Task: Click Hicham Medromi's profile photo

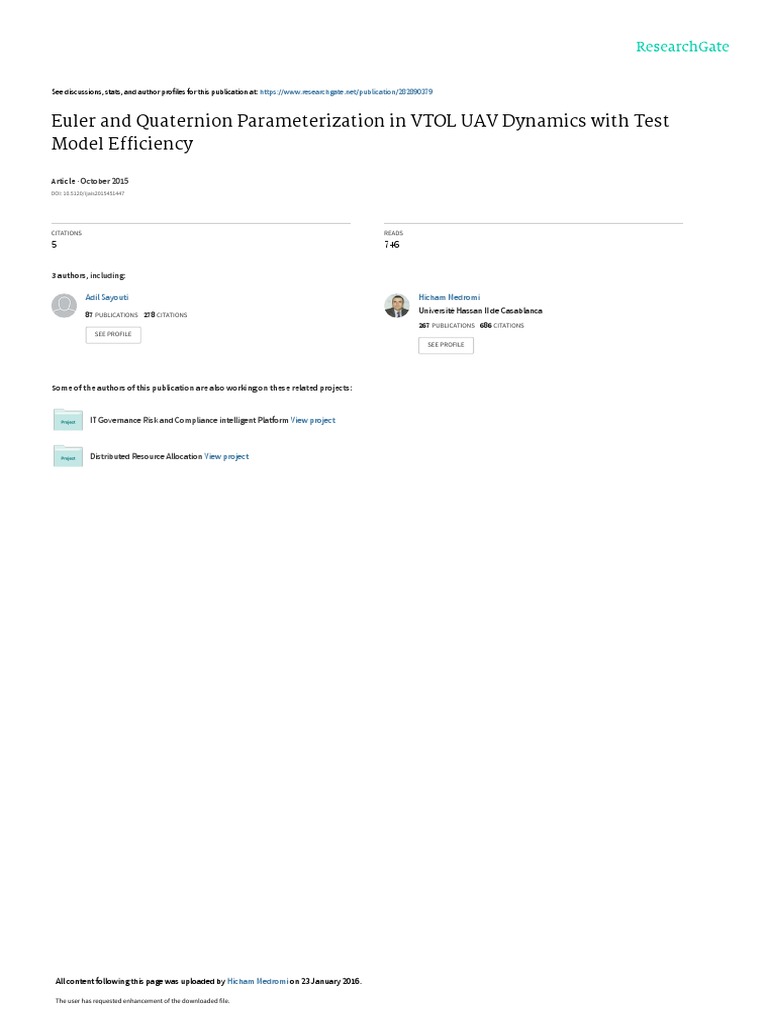Action: (397, 305)
